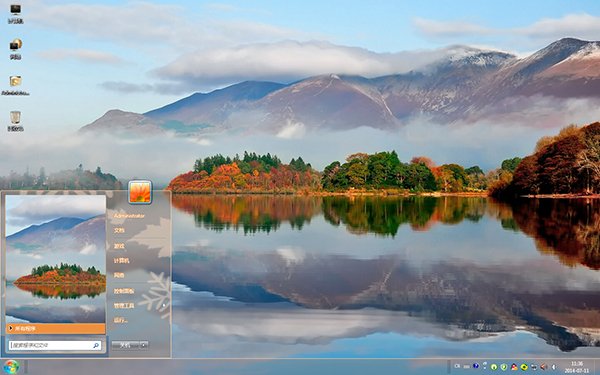Click the magnifier search icon in the Start menu
This screenshot has height=375, width=600.
pyautogui.click(x=96, y=346)
